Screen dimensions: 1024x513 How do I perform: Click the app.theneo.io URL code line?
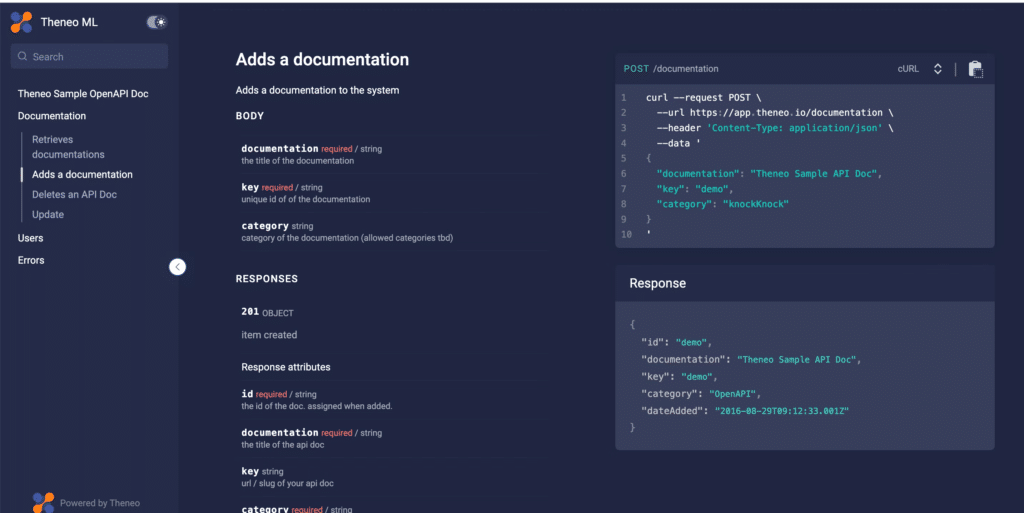775,113
